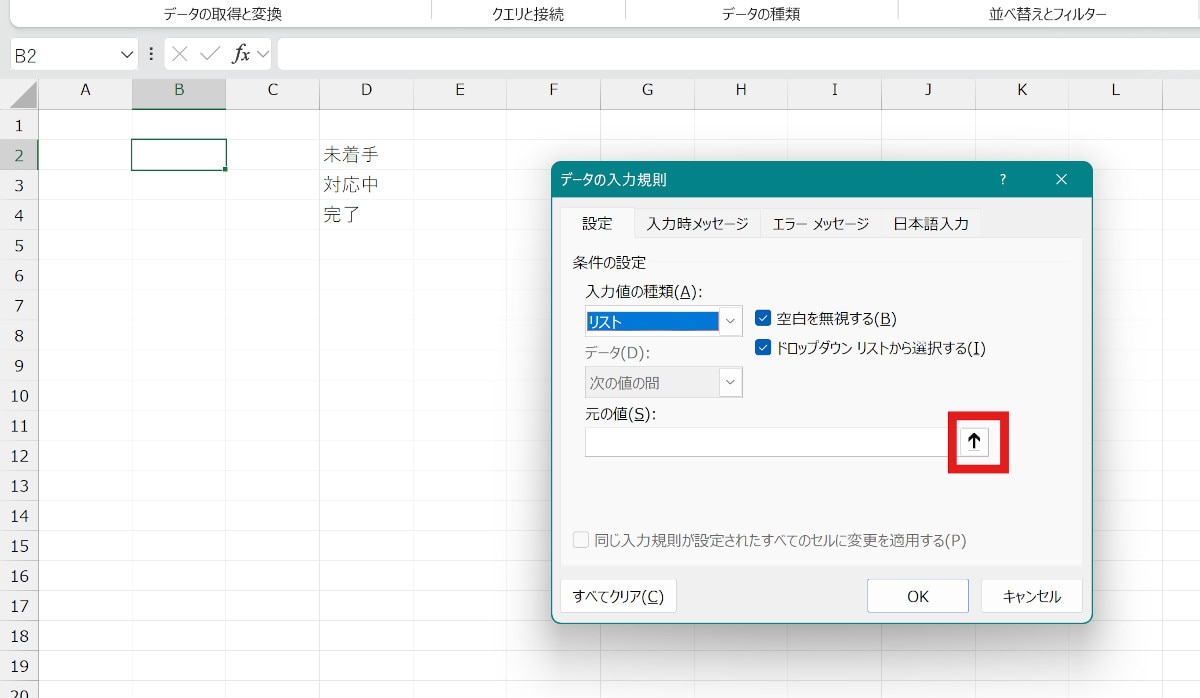Screen dimensions: 1200x698
Task: Click the three-dot handle beside the name box
Action: click(x=151, y=54)
